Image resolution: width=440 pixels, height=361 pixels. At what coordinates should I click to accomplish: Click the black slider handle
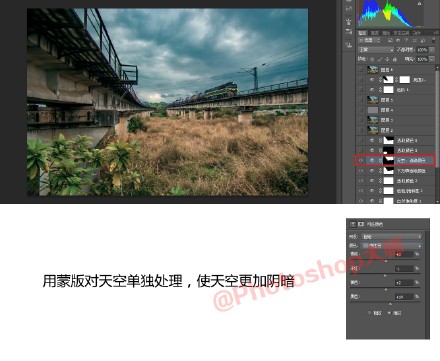390,304
